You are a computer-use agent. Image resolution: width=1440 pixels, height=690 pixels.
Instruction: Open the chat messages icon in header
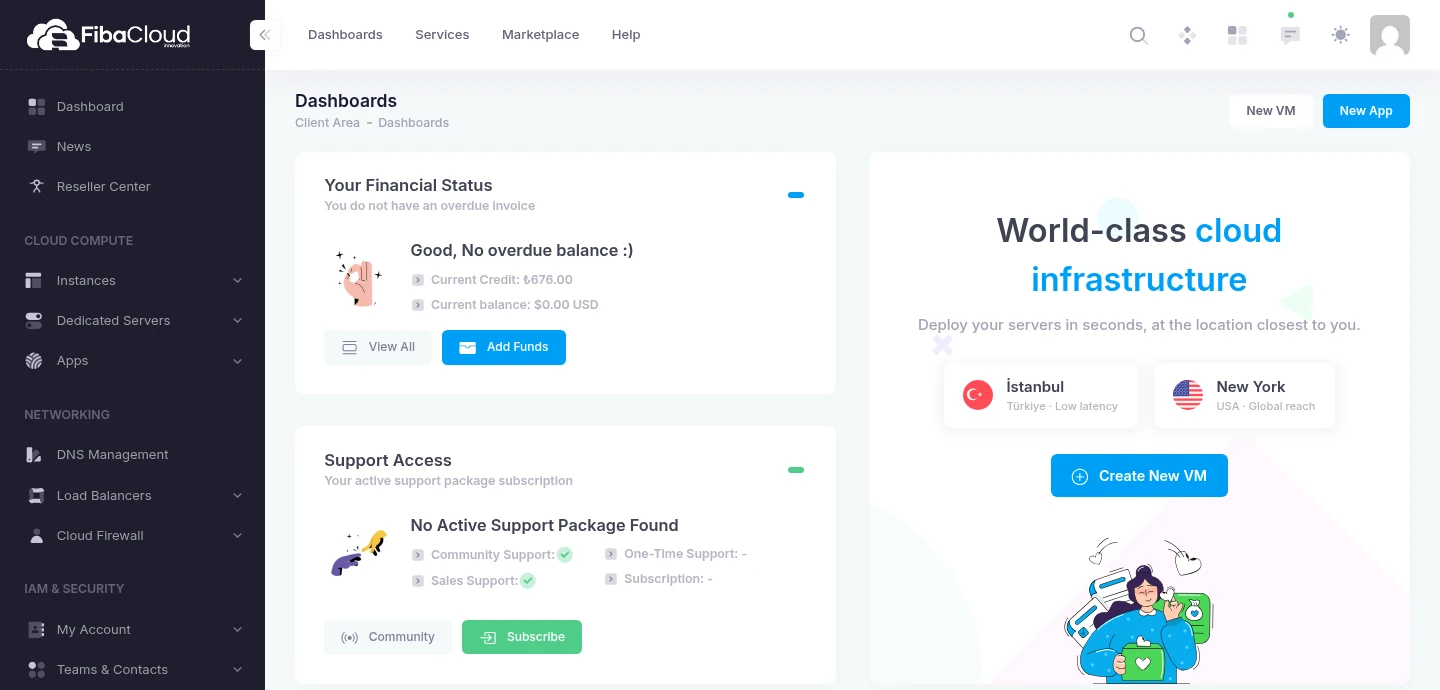click(x=1290, y=35)
